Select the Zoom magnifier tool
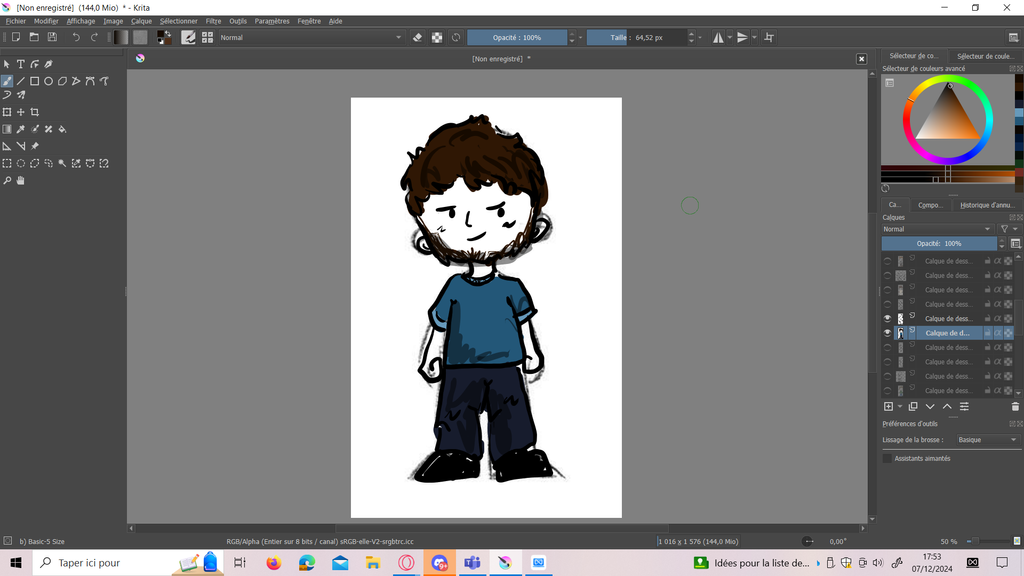 (x=6, y=181)
